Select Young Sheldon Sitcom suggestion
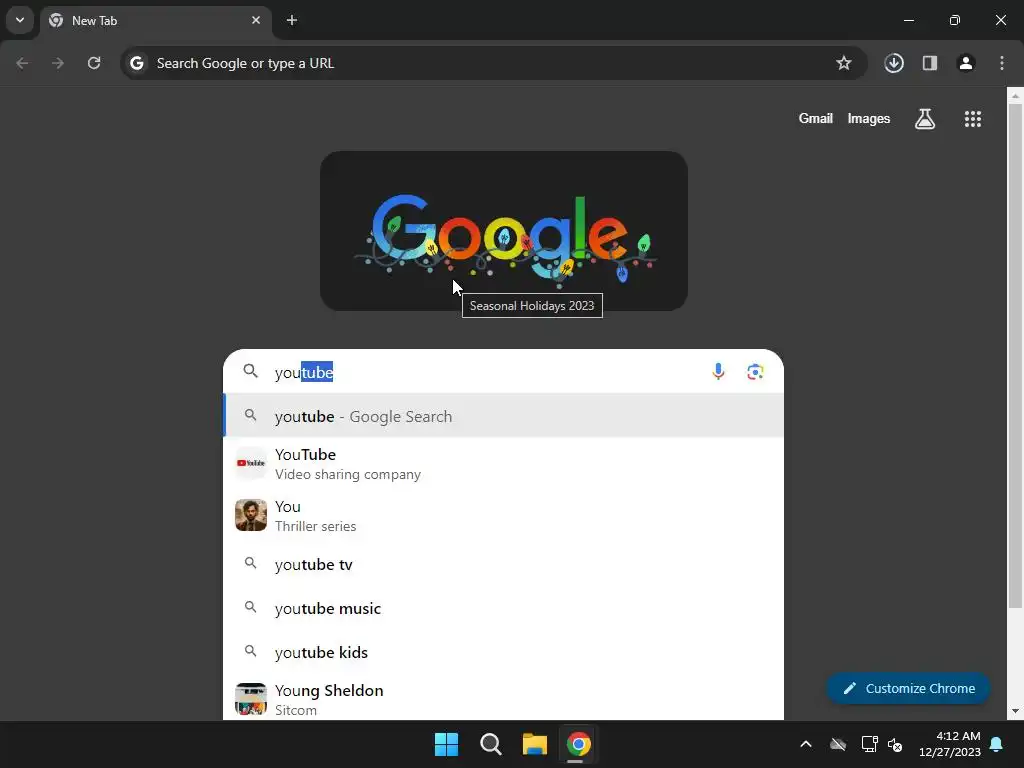Image resolution: width=1024 pixels, height=768 pixels. 504,699
